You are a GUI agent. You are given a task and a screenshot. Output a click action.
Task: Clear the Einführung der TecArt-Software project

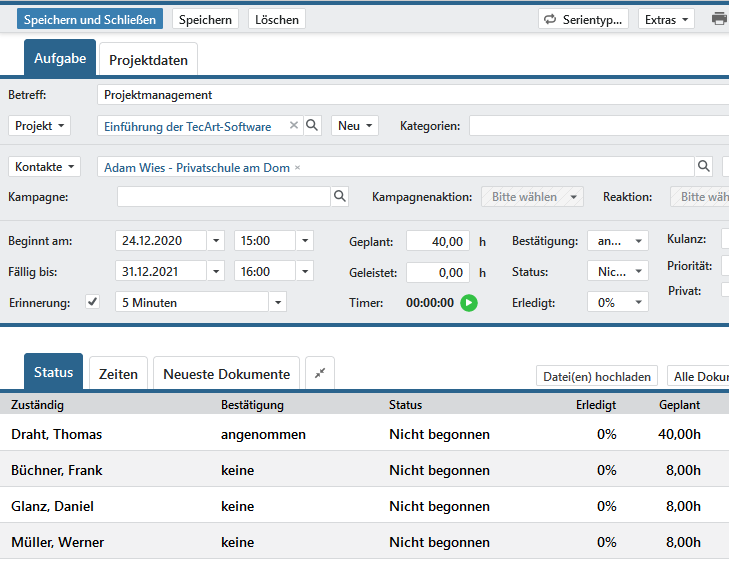(x=293, y=125)
